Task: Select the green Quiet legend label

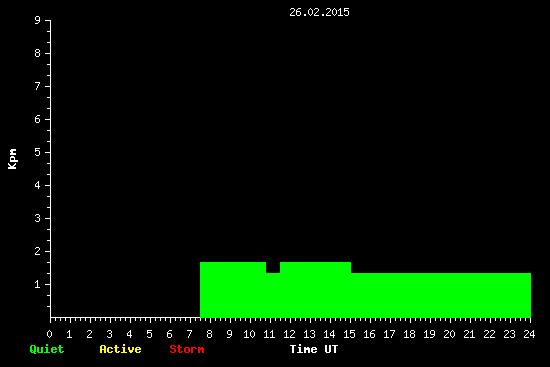Action: coord(47,349)
